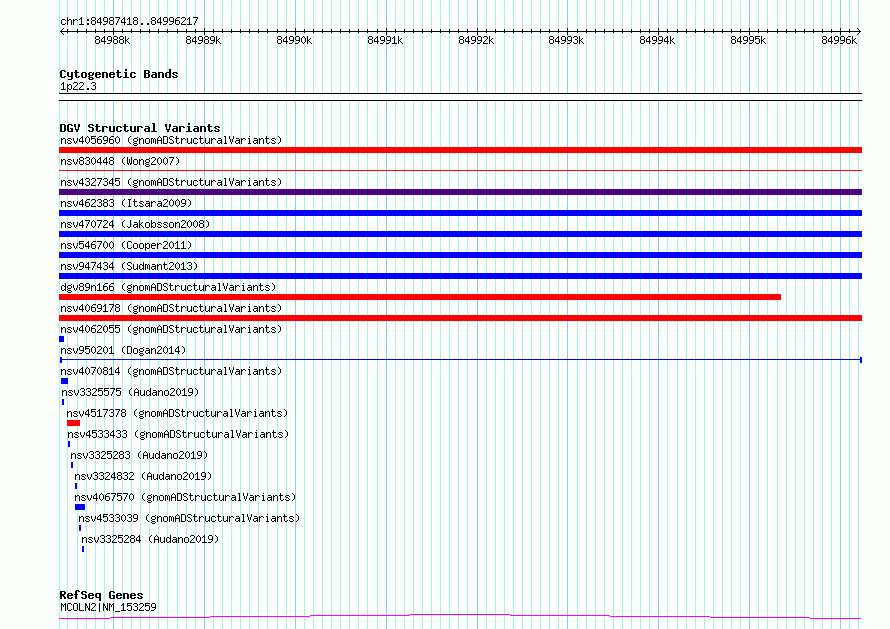Click the DGV Structural Variants track heading

[140, 128]
